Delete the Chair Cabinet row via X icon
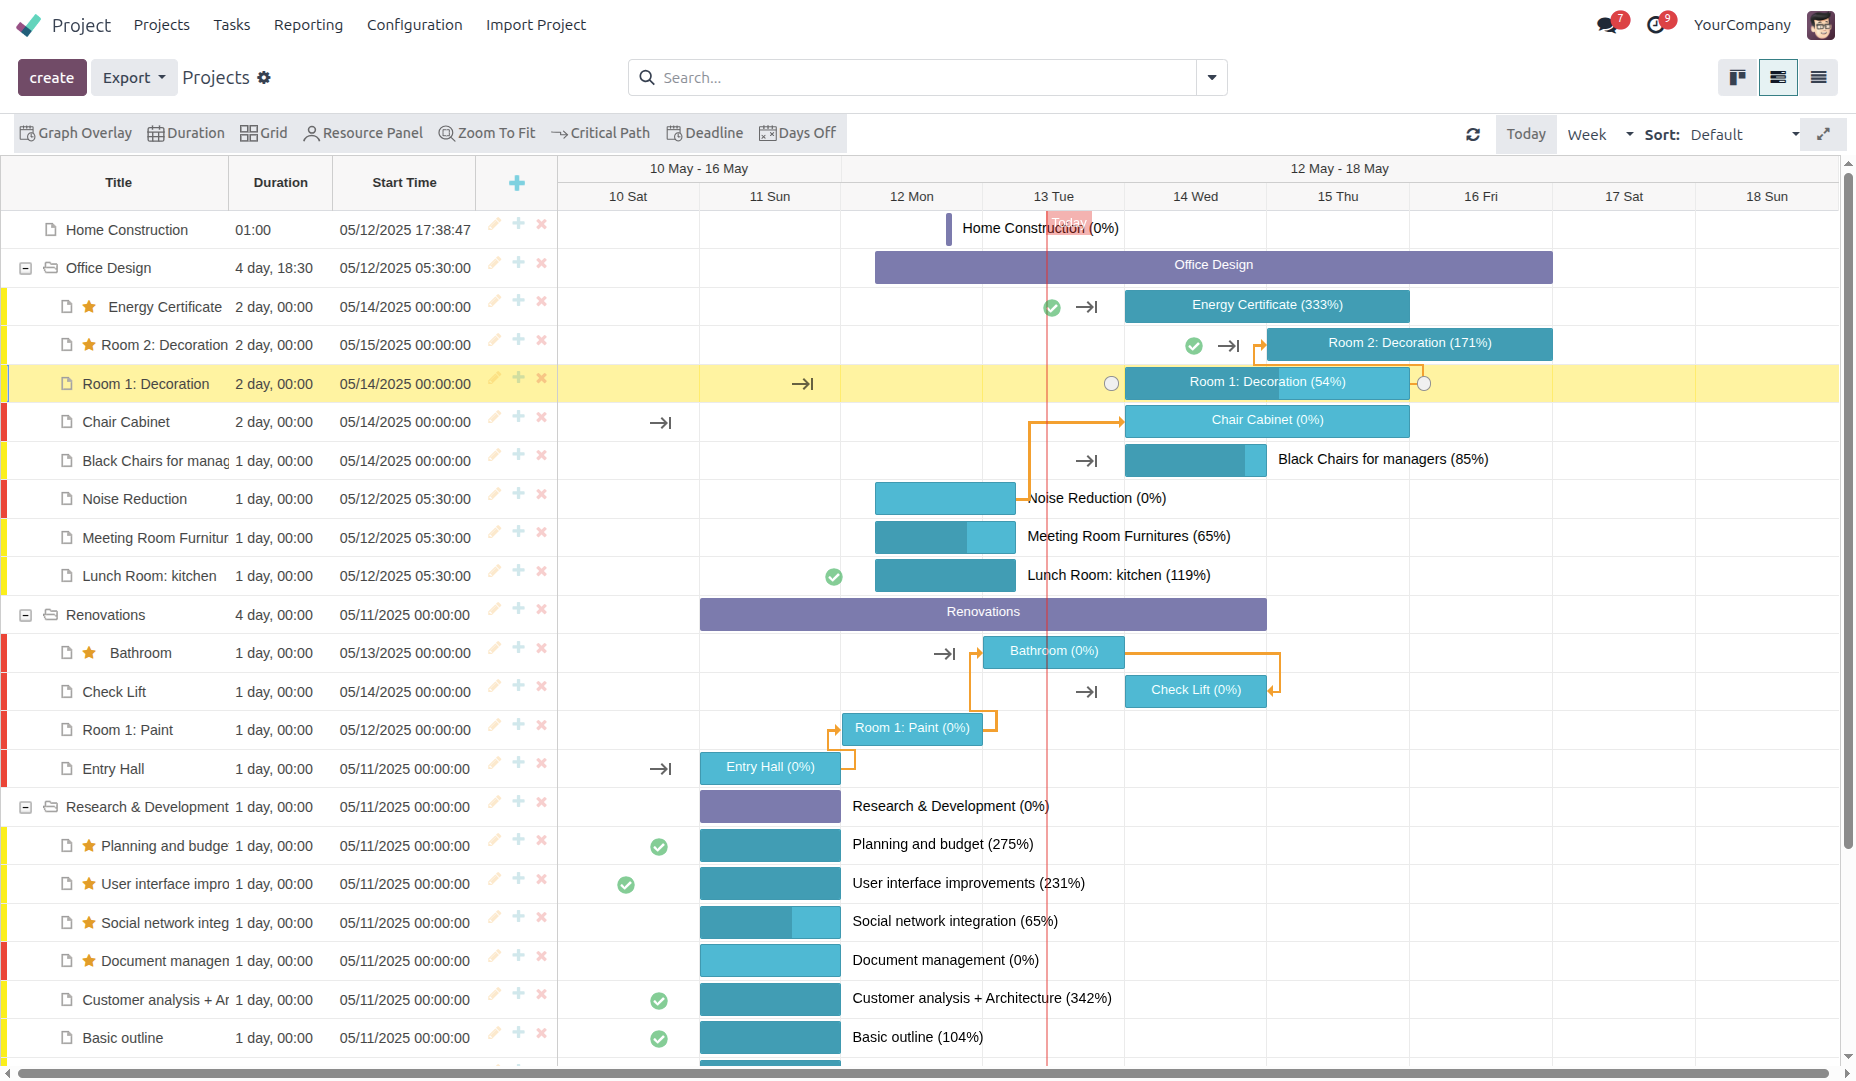The height and width of the screenshot is (1081, 1856). coord(541,417)
